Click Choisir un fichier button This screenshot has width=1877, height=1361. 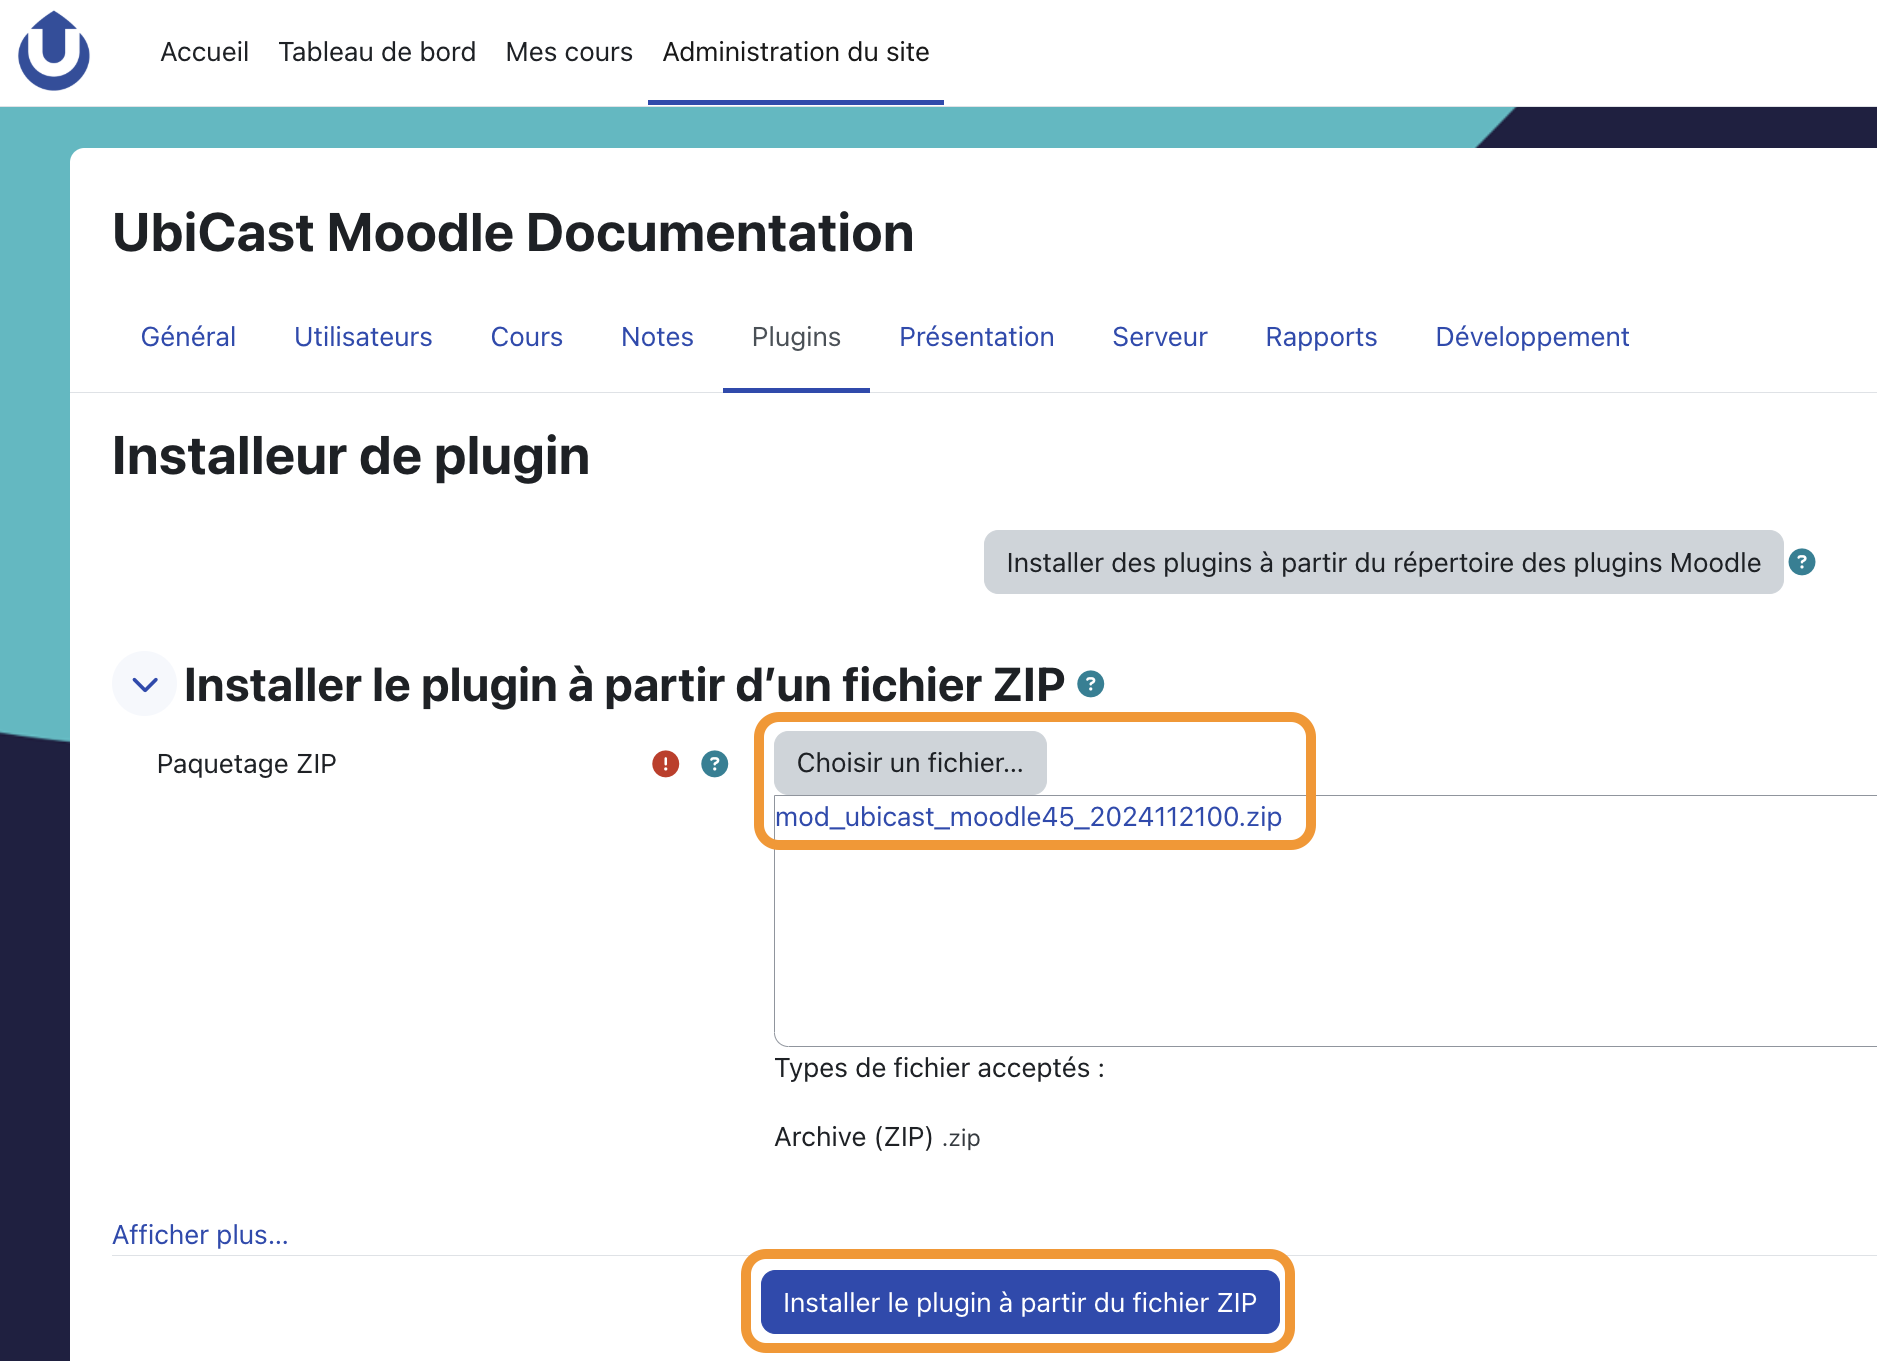click(910, 763)
